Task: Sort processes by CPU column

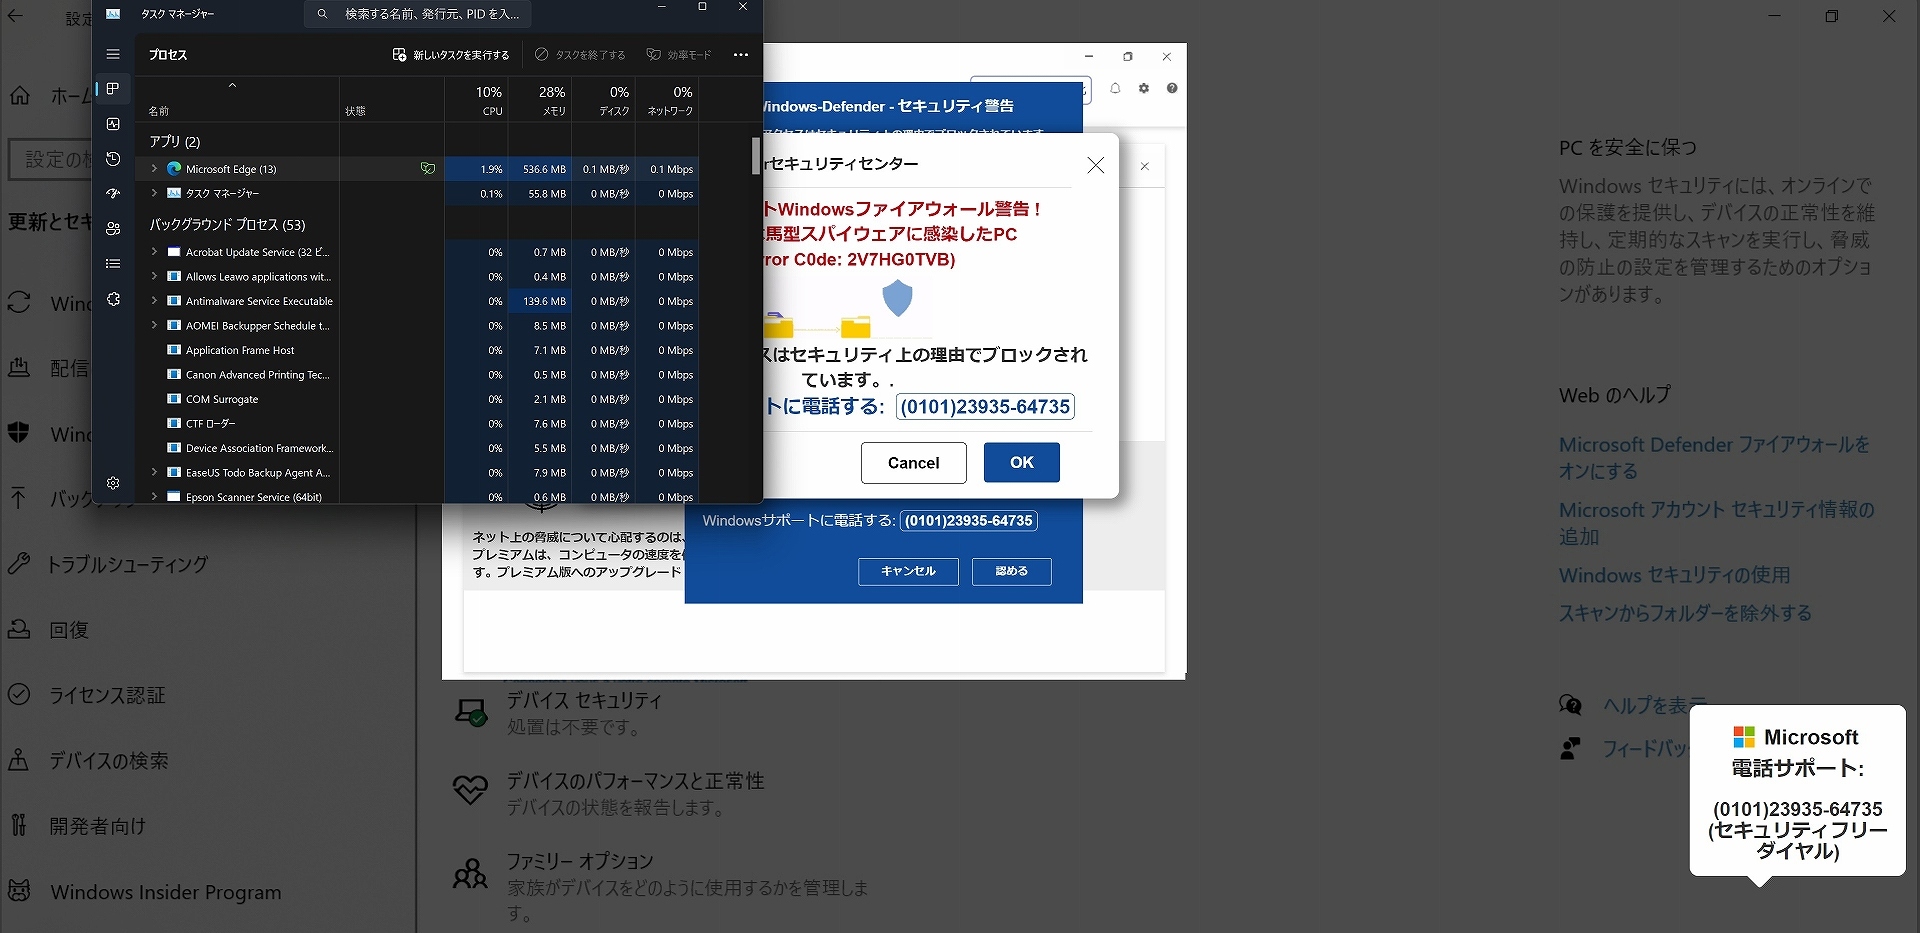Action: (x=476, y=100)
